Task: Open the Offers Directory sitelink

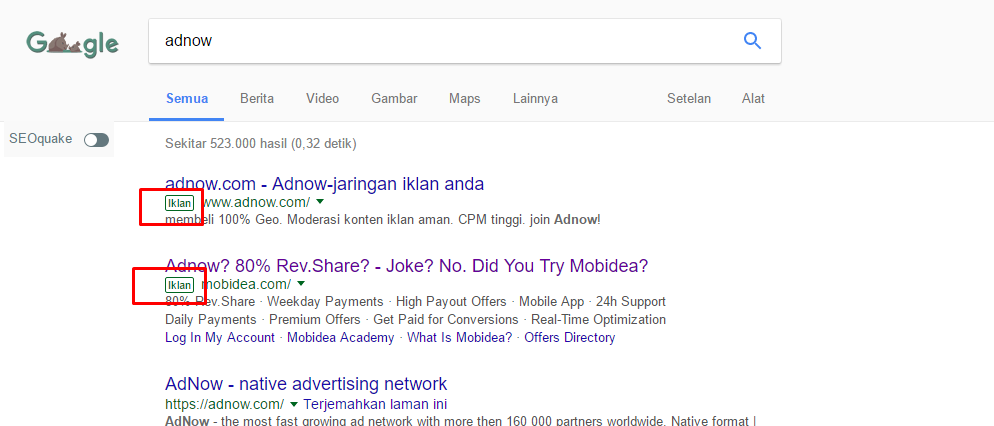Action: click(x=570, y=338)
